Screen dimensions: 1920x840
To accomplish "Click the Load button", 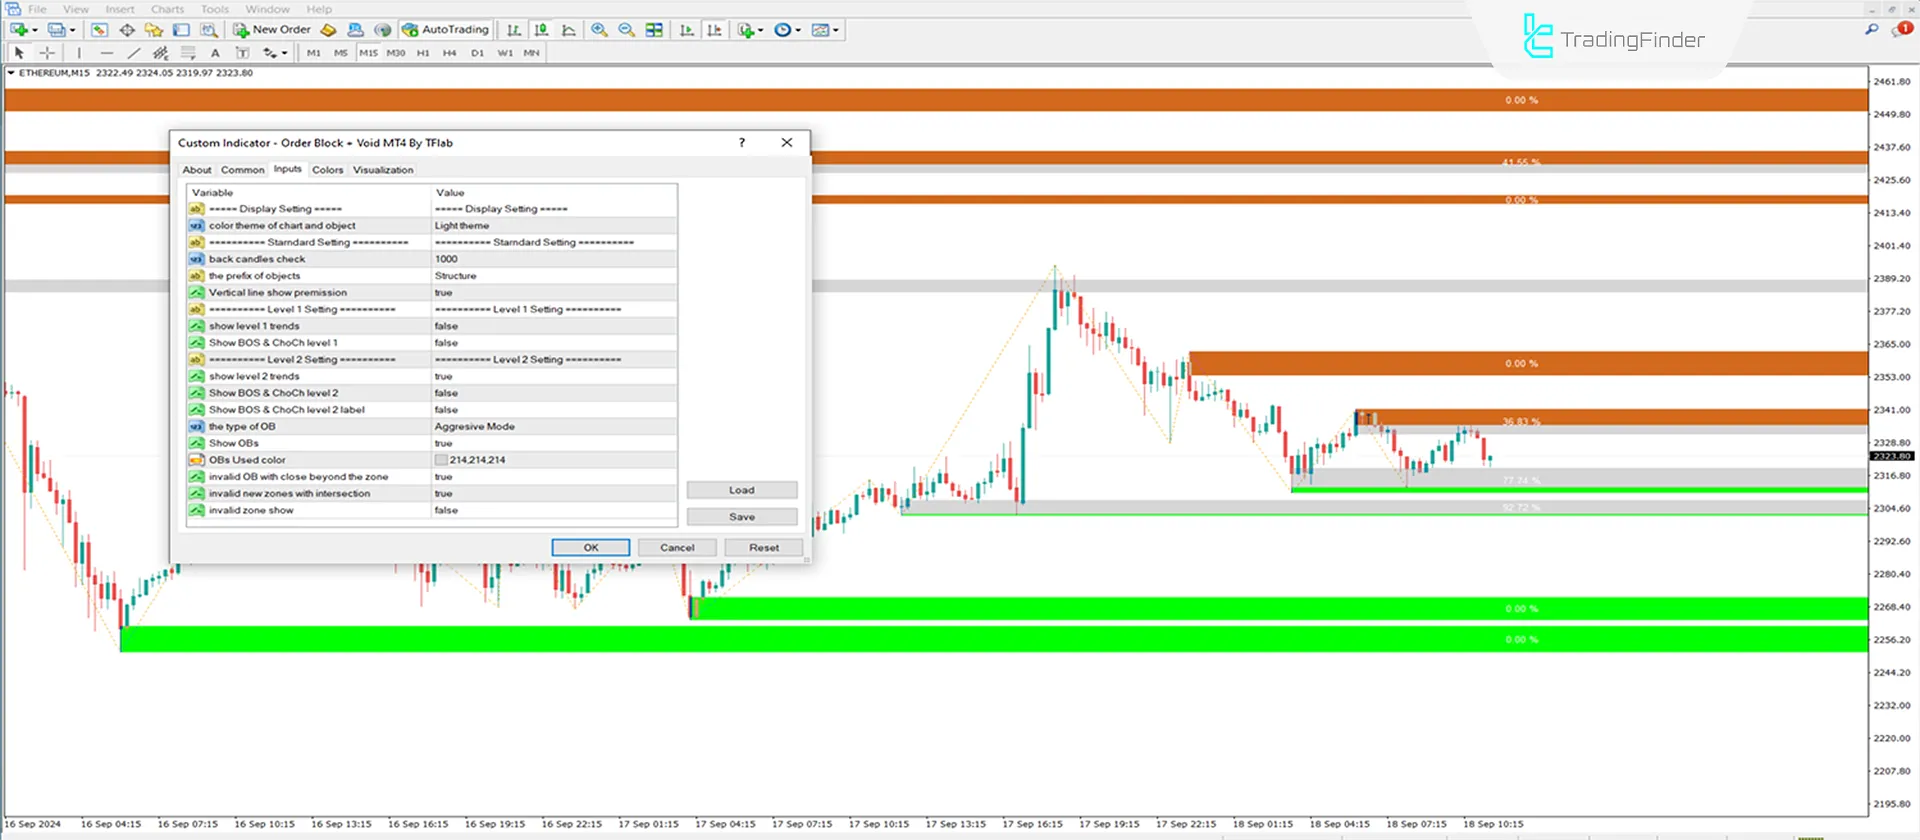I will coord(742,490).
